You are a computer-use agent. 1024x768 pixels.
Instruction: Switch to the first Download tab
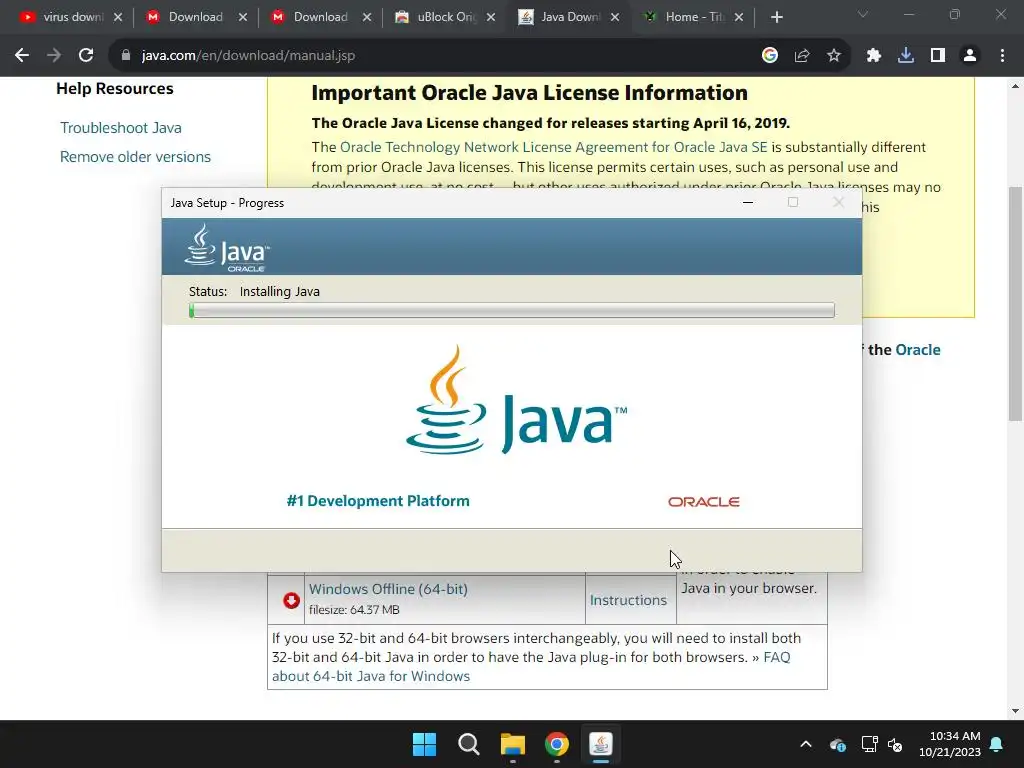(186, 17)
